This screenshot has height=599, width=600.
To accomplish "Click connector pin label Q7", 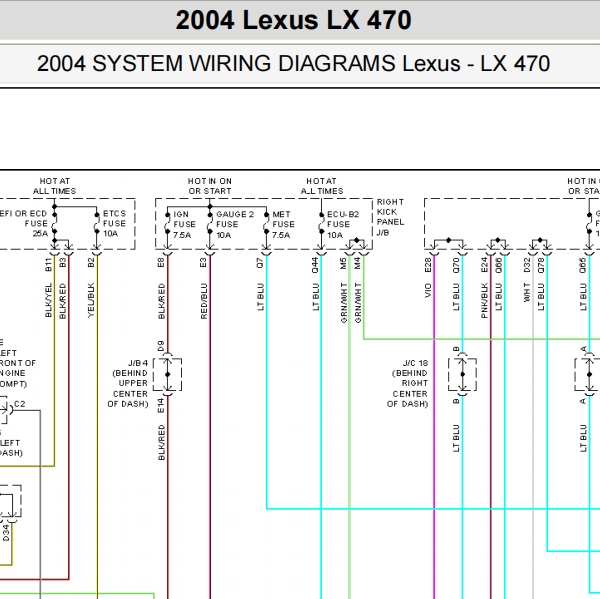I will [x=260, y=263].
